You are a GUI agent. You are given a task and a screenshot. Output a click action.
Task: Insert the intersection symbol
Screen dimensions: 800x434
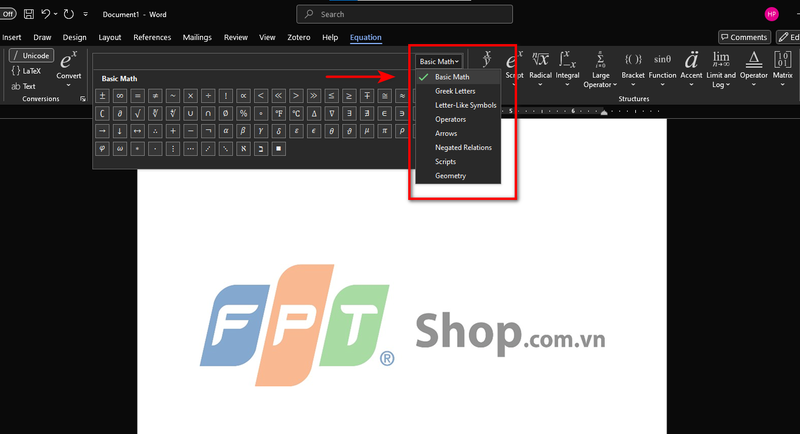(208, 113)
